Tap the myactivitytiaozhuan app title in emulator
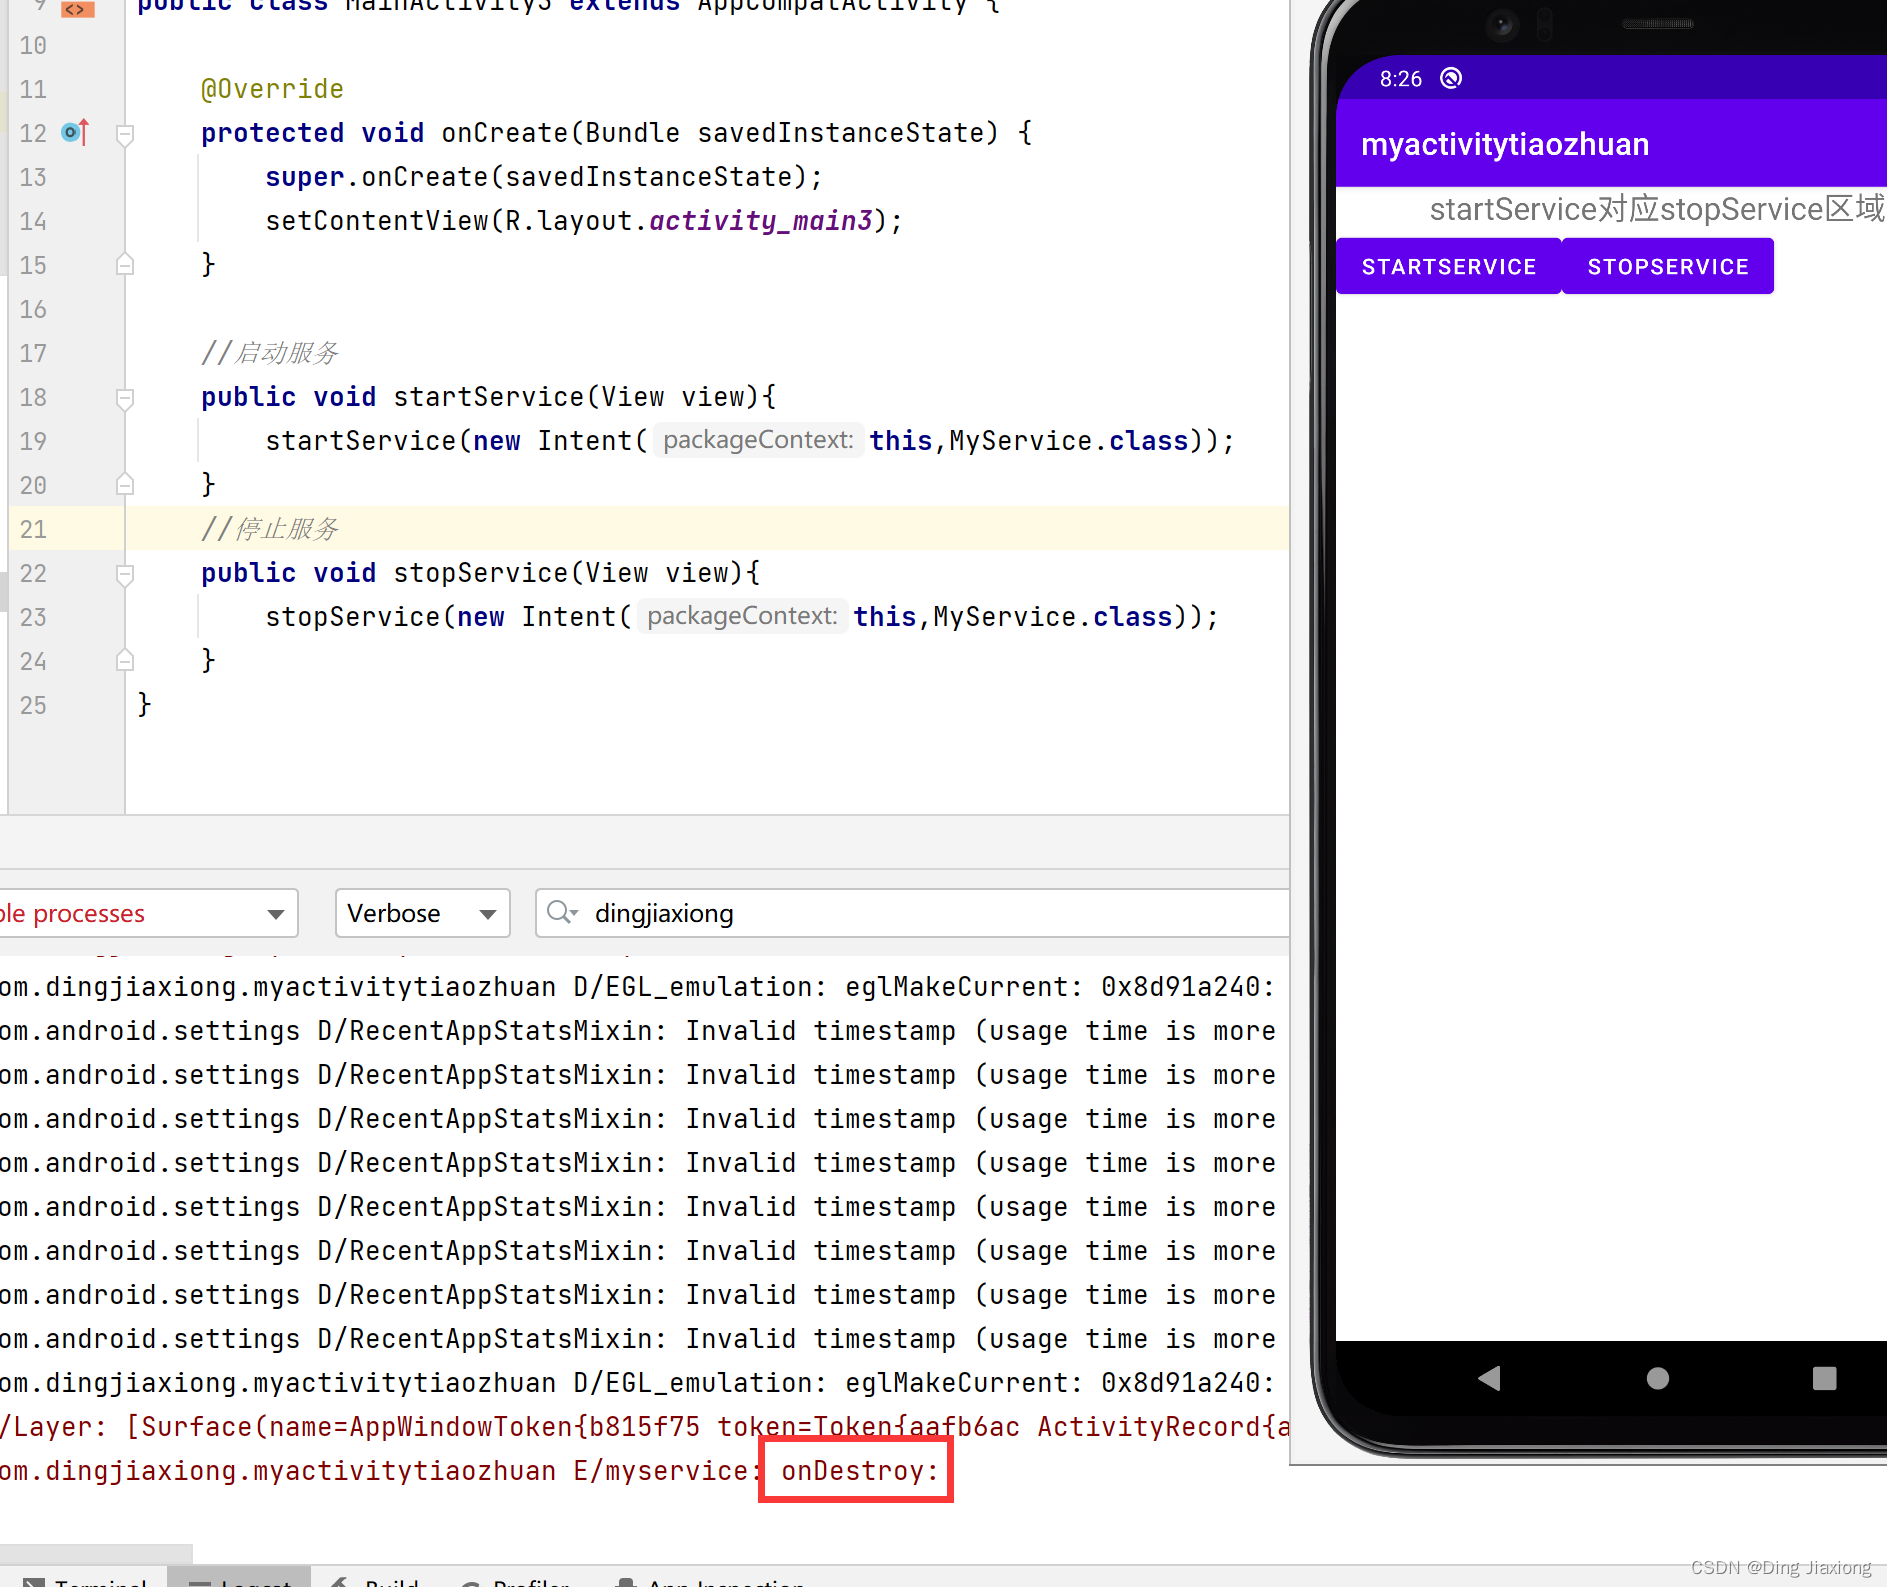 pos(1505,144)
